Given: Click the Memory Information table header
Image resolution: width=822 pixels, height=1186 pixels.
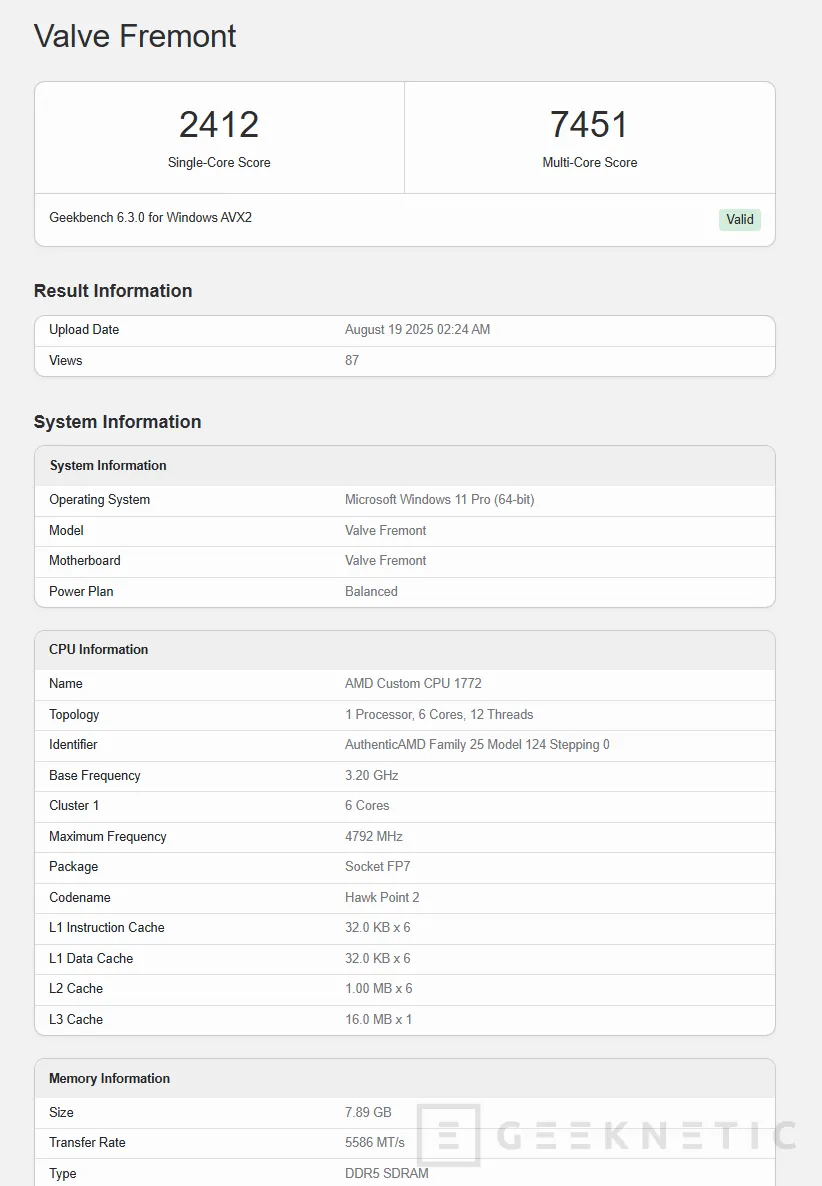Looking at the screenshot, I should tap(109, 1078).
